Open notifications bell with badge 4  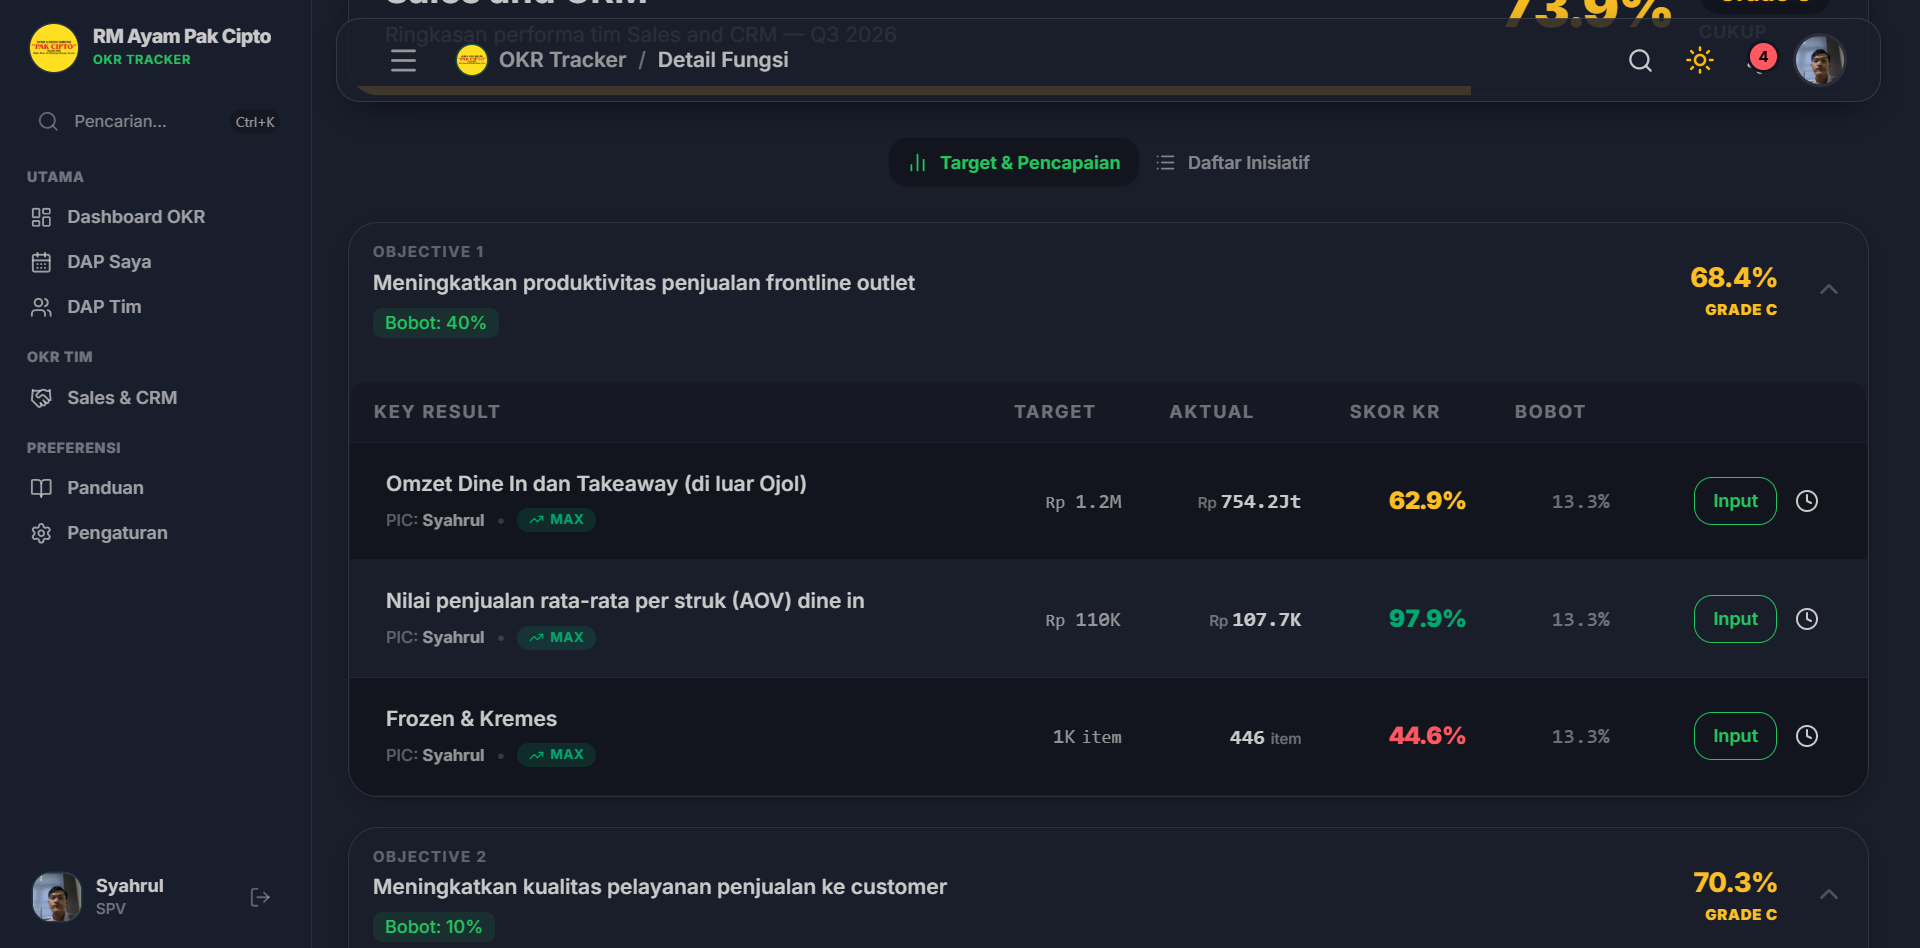1760,60
